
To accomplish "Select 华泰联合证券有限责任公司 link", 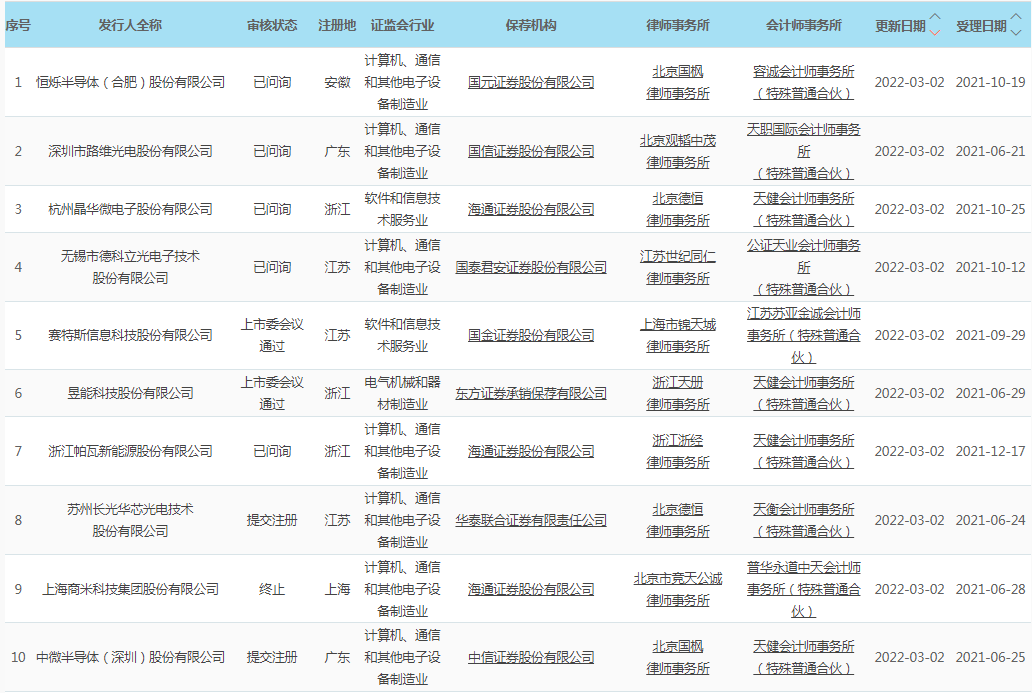I will [x=531, y=520].
